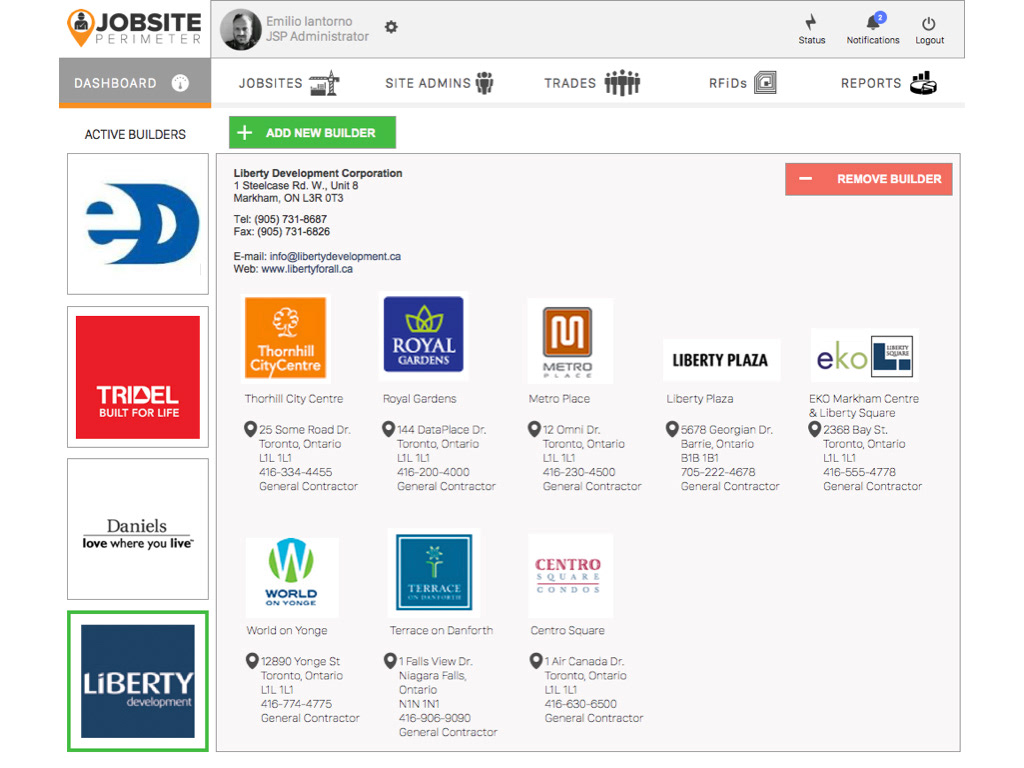Click the Liberty Plaza logo

tap(721, 360)
